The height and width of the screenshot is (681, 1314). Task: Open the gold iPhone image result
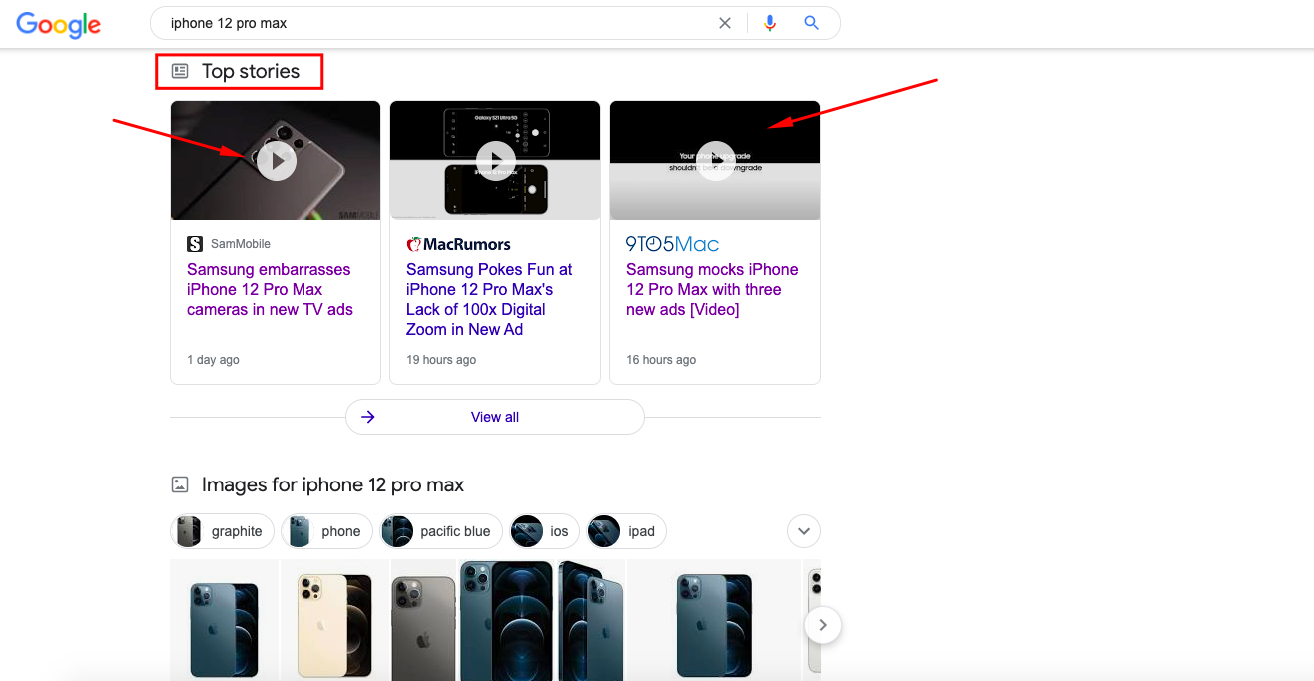pyautogui.click(x=335, y=620)
